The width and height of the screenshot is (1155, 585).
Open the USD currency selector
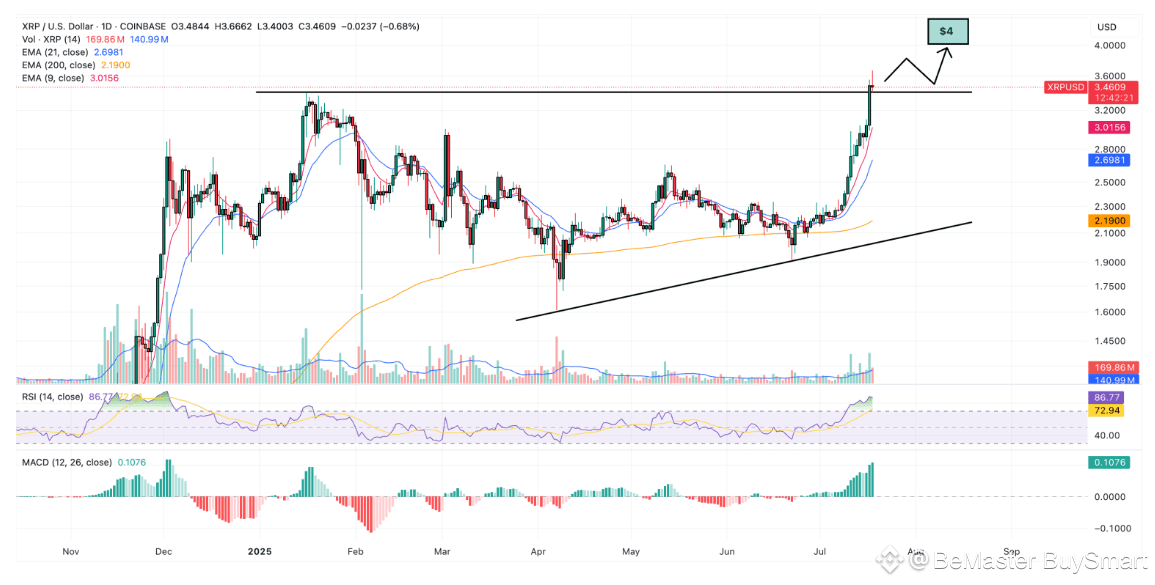click(1106, 27)
